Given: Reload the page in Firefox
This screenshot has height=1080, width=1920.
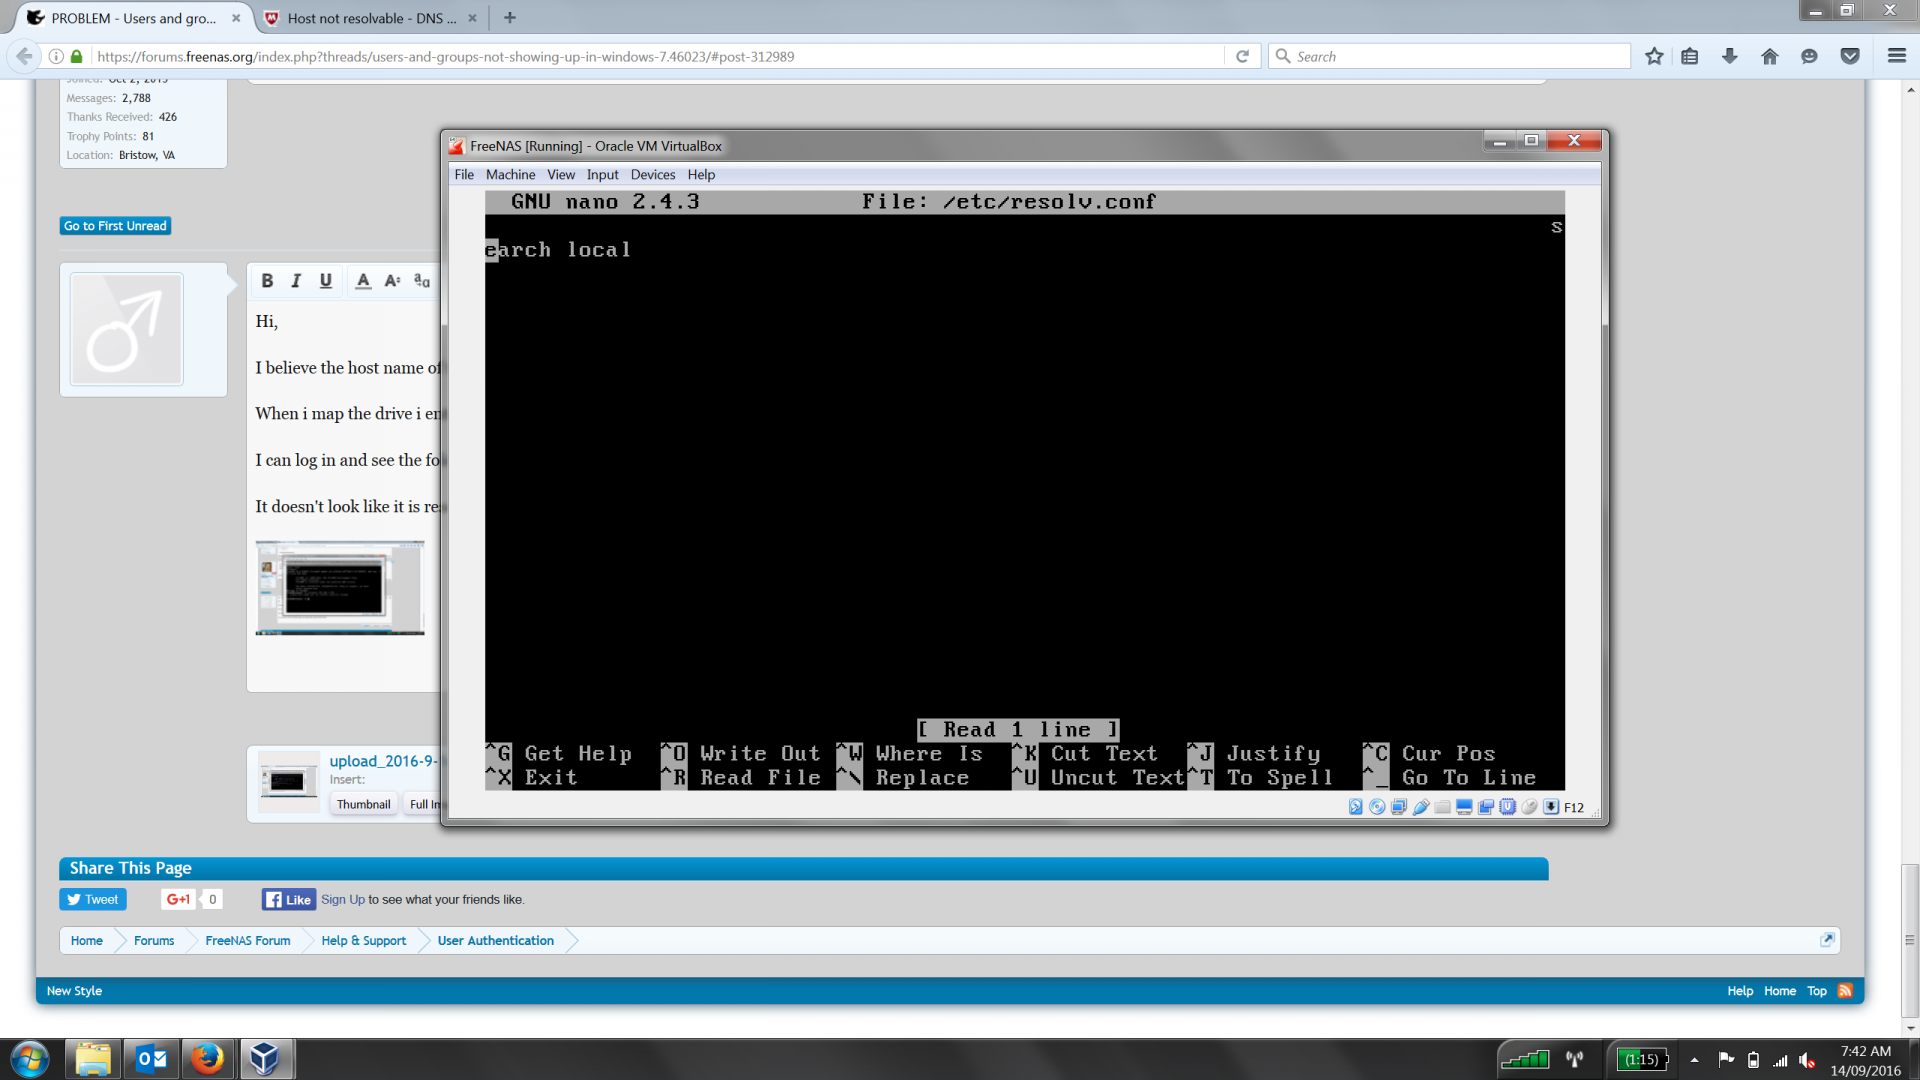Looking at the screenshot, I should click(1242, 57).
